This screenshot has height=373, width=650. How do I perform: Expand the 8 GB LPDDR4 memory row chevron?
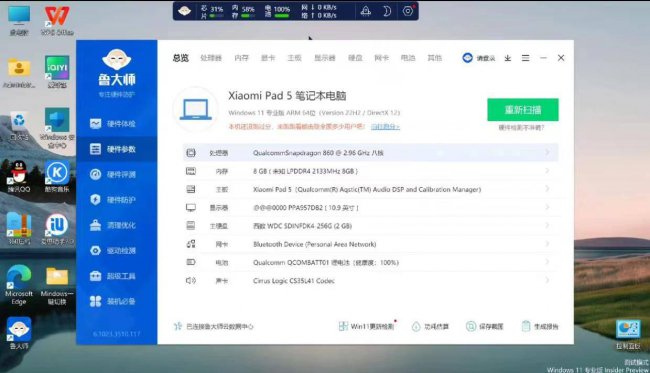pyautogui.click(x=547, y=171)
